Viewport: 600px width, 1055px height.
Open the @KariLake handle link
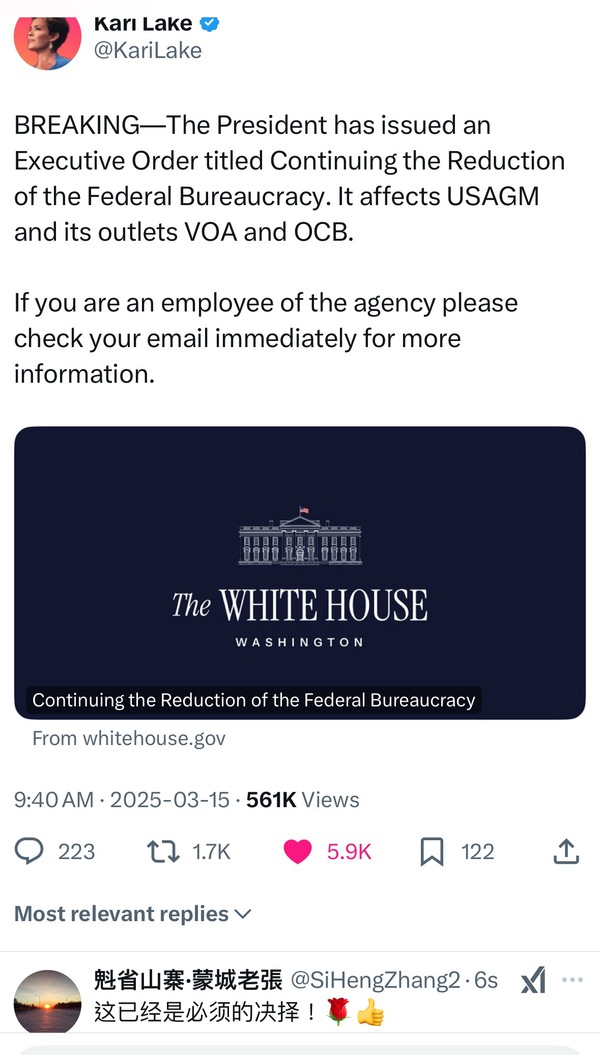(x=148, y=50)
